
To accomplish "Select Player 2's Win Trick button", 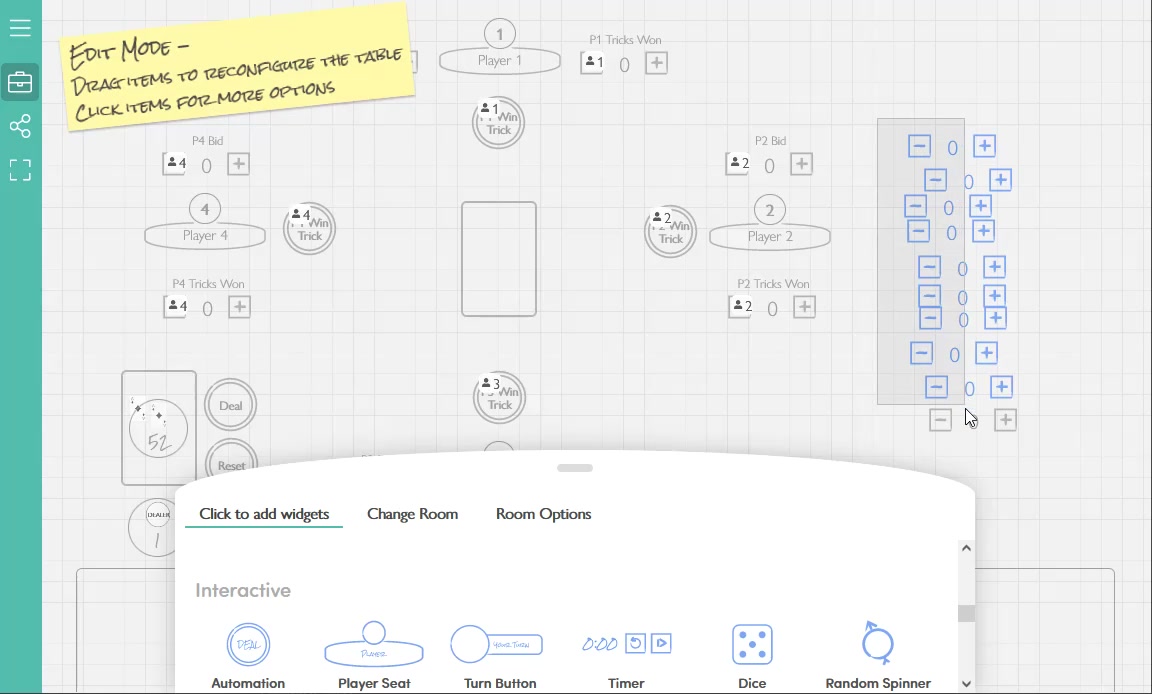I will 671,231.
